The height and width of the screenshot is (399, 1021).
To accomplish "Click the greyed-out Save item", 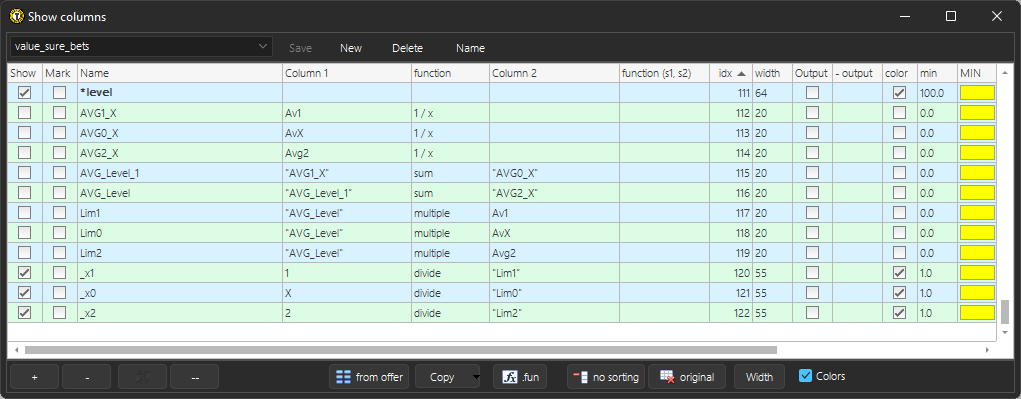I will point(300,48).
